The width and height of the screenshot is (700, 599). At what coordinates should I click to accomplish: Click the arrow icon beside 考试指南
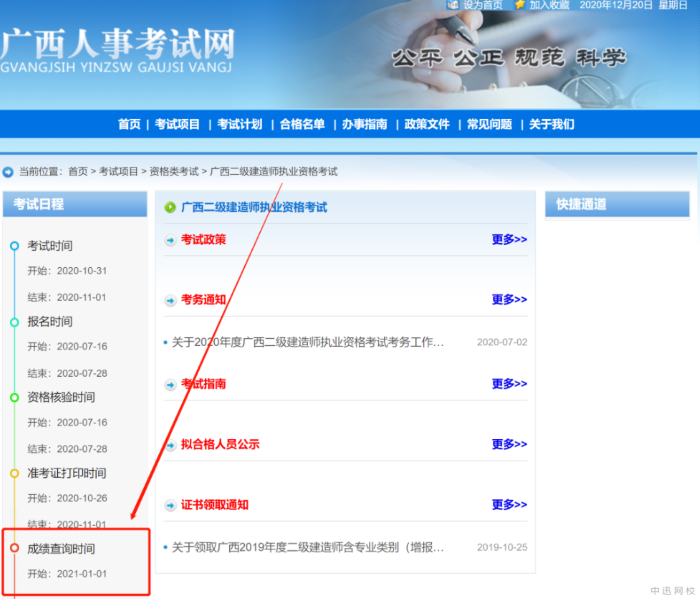coord(170,384)
